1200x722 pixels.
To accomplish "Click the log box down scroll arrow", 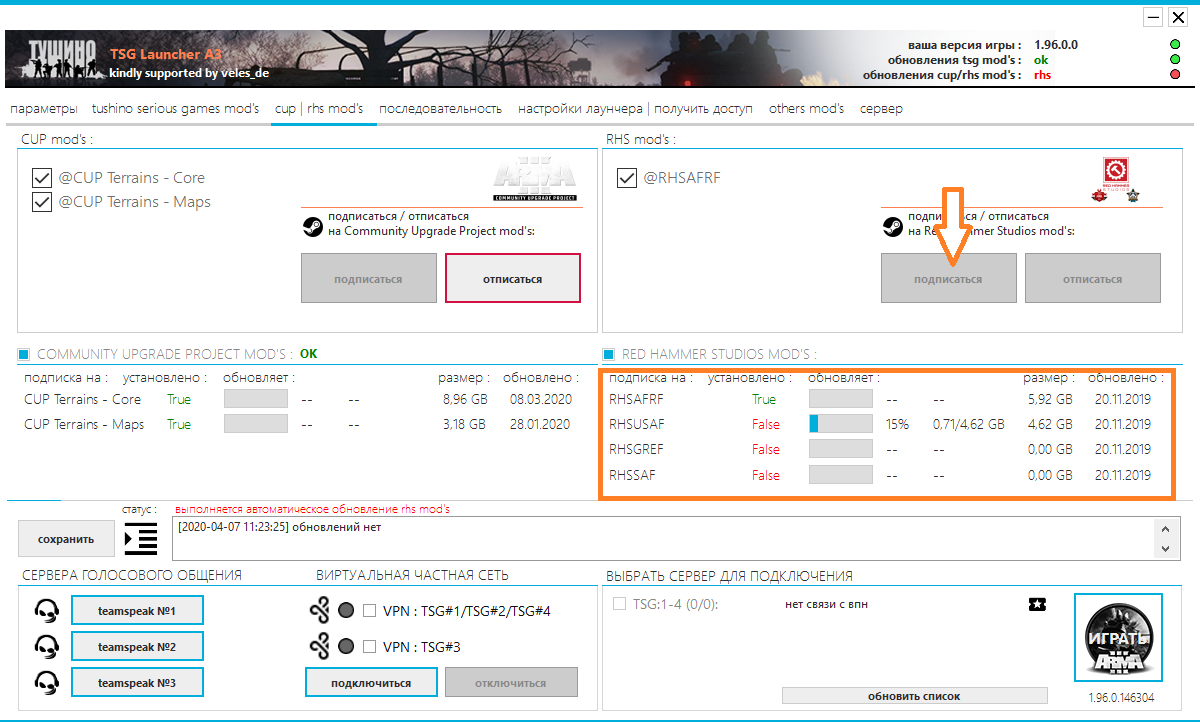I will tap(1164, 549).
